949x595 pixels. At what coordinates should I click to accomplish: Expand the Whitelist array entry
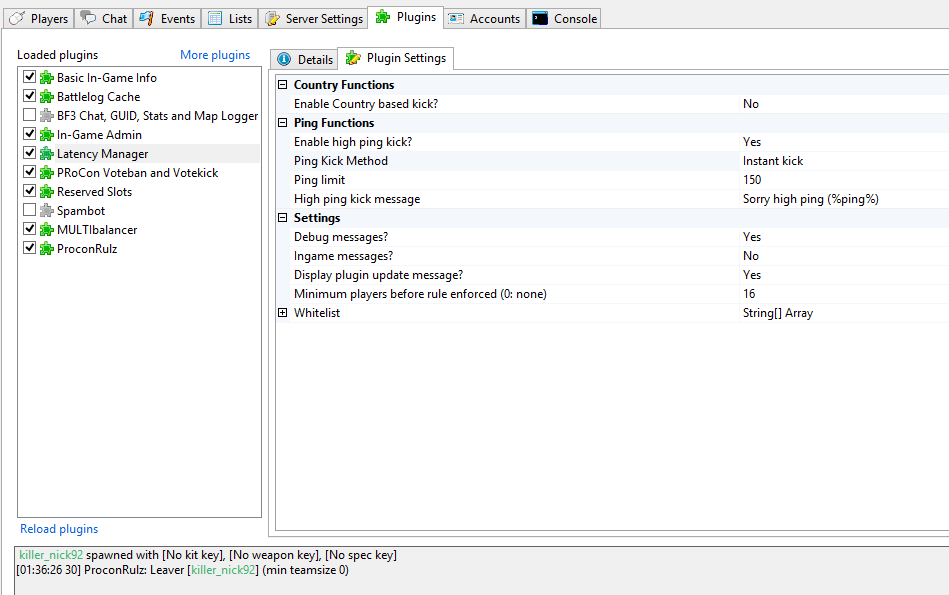(282, 313)
